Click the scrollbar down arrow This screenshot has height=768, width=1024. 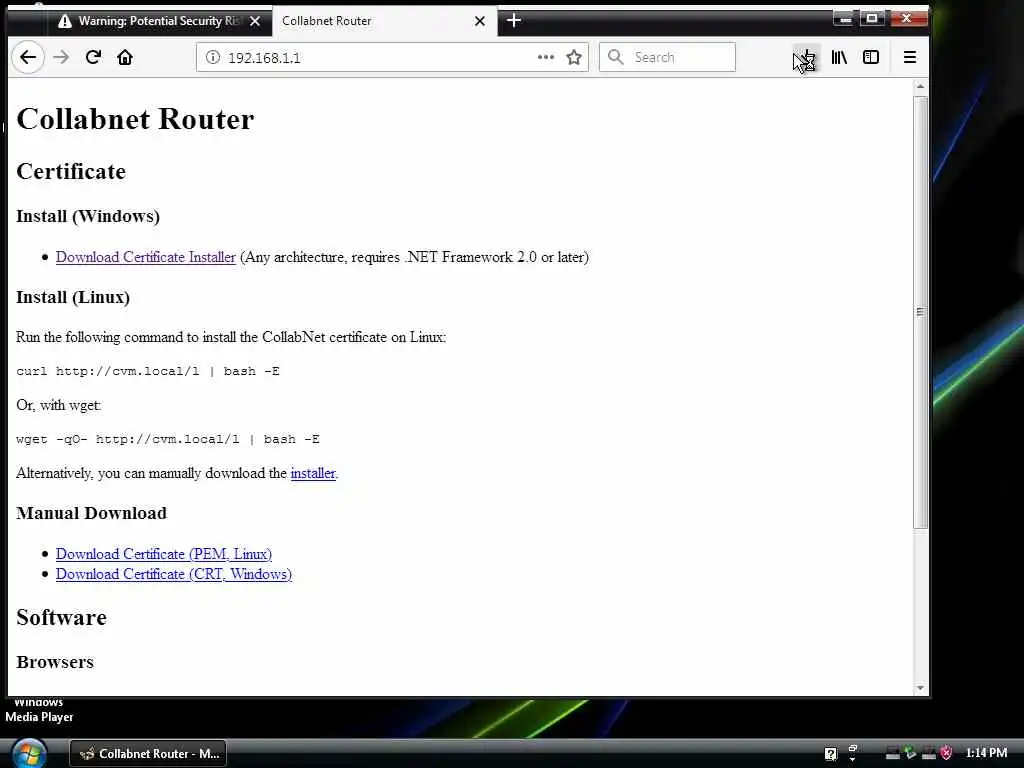coord(920,688)
